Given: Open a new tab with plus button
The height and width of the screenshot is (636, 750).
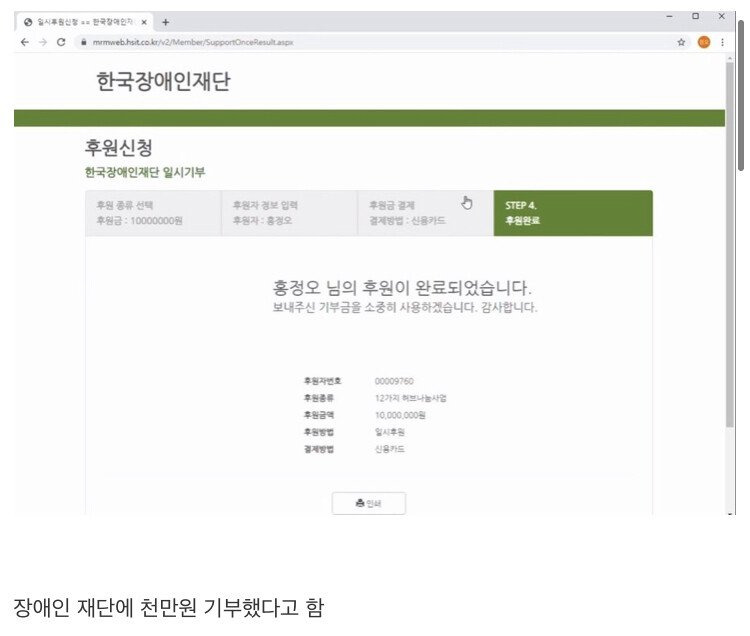Looking at the screenshot, I should point(165,22).
